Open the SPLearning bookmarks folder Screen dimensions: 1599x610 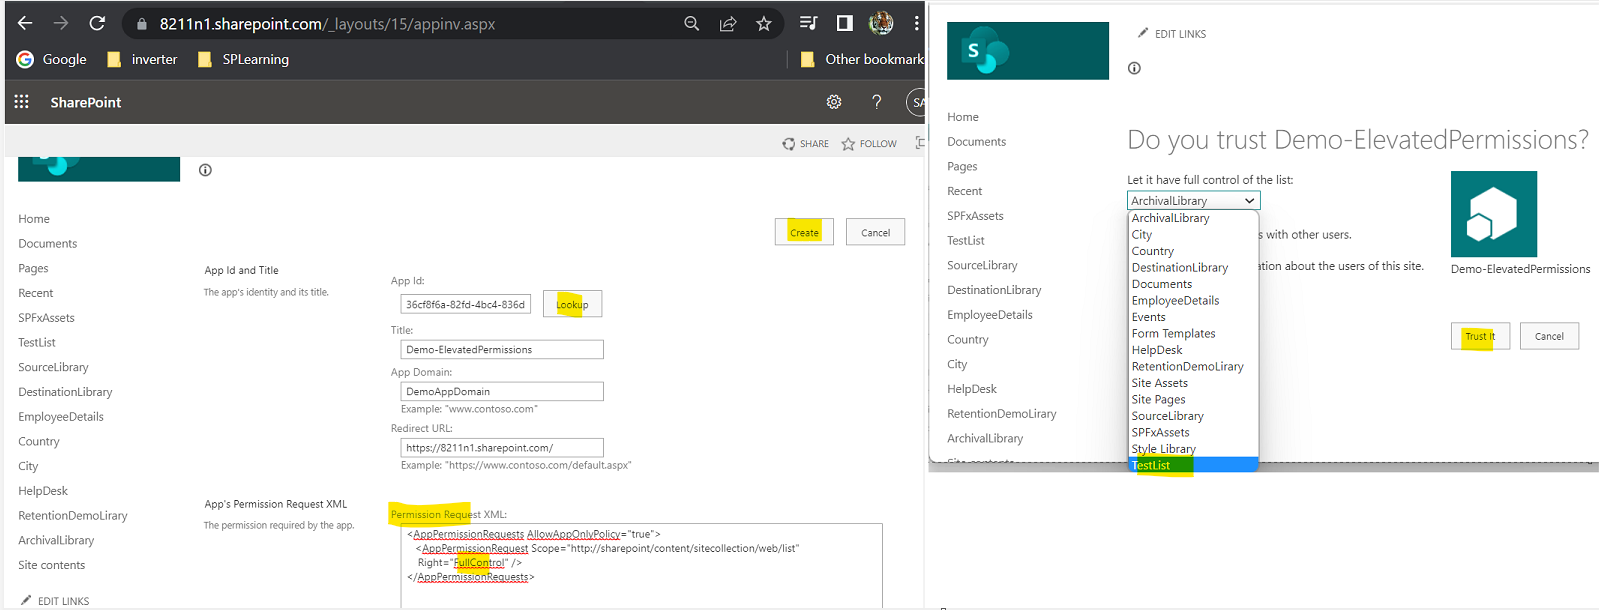(x=243, y=59)
